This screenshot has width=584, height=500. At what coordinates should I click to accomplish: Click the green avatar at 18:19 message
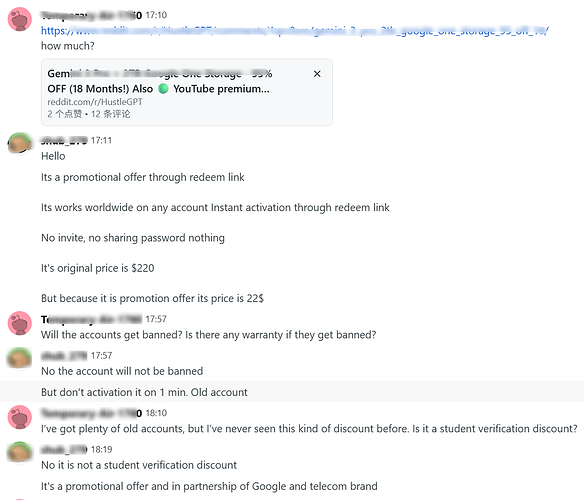pos(20,452)
